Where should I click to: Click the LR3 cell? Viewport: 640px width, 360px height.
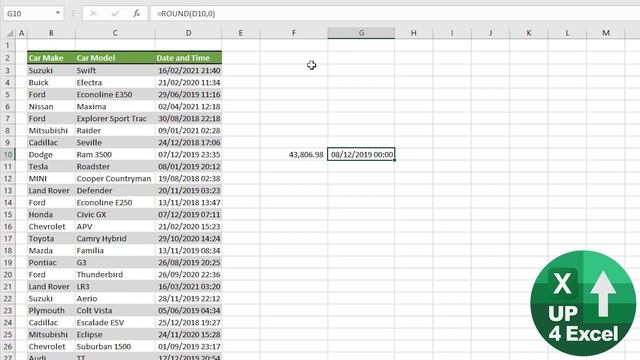[115, 287]
